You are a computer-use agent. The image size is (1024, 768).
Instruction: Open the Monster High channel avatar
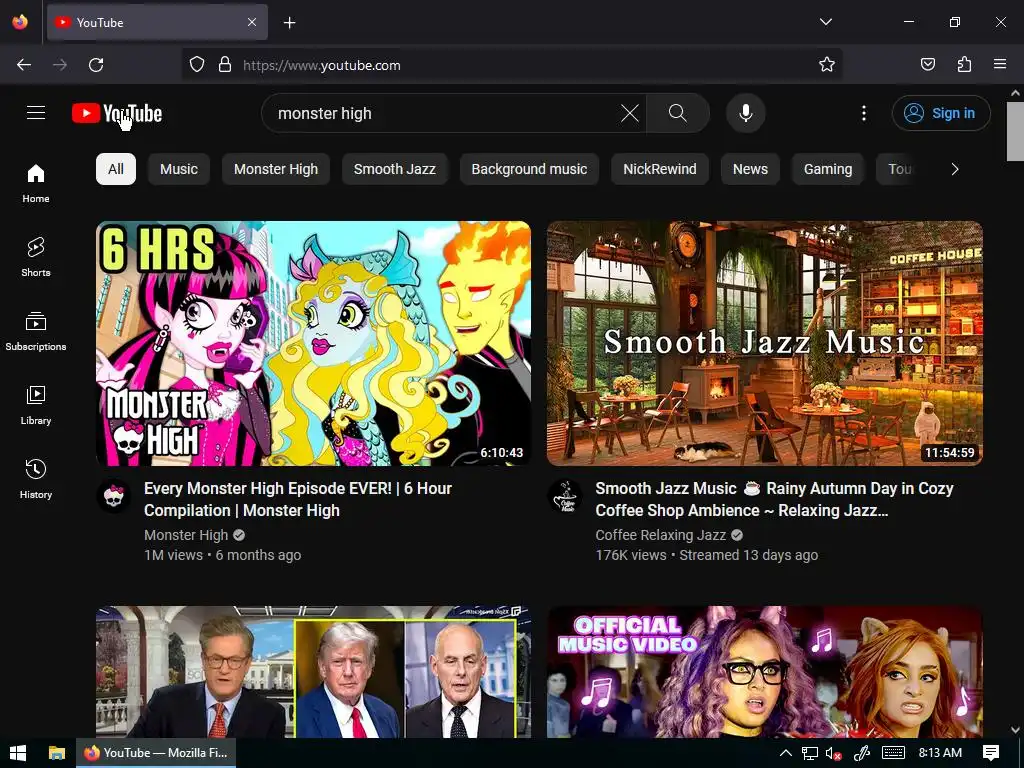coord(114,496)
